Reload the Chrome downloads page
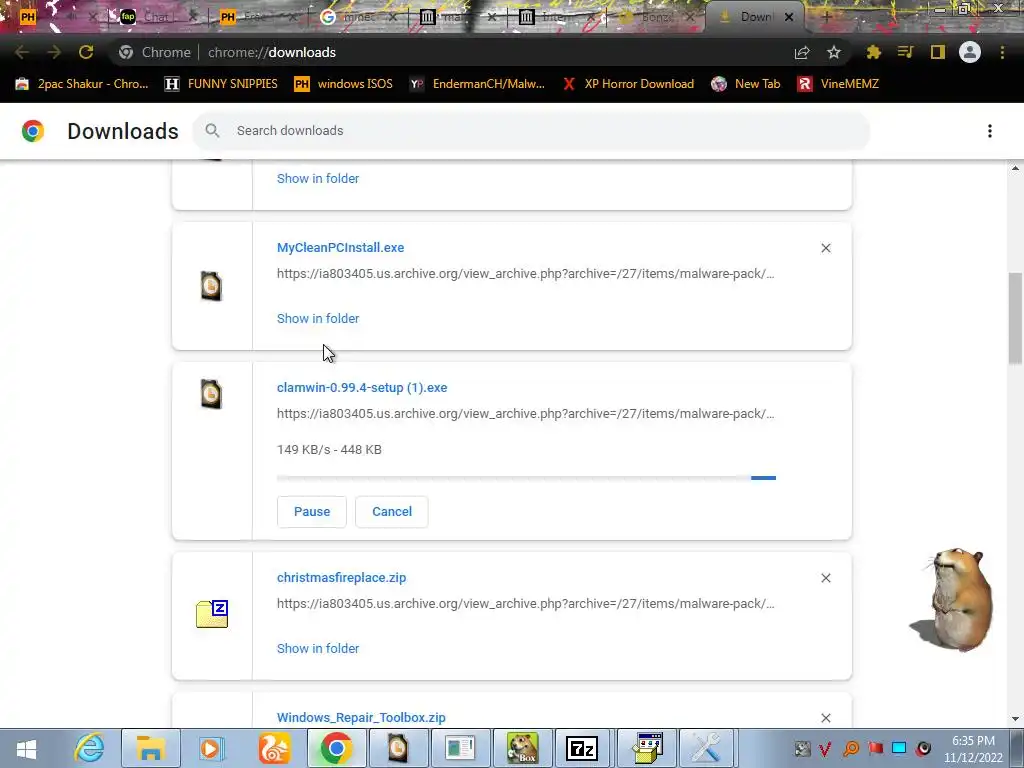 (86, 52)
